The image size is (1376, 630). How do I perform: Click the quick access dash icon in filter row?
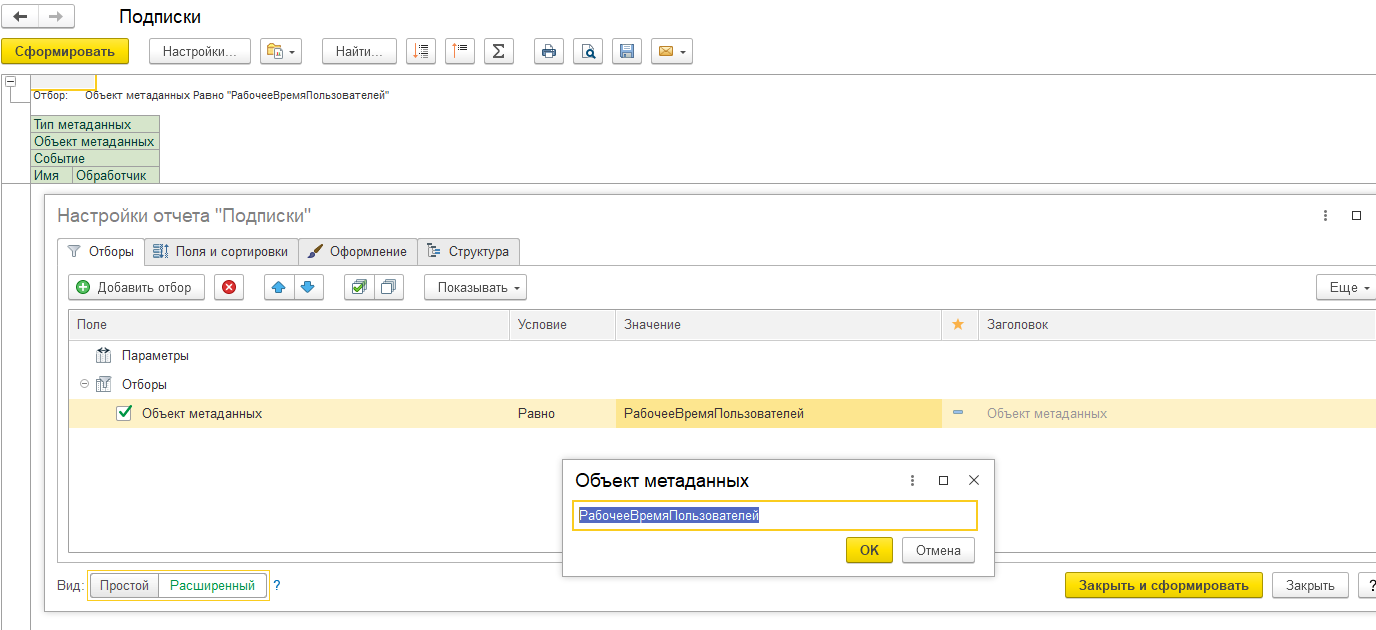[958, 413]
